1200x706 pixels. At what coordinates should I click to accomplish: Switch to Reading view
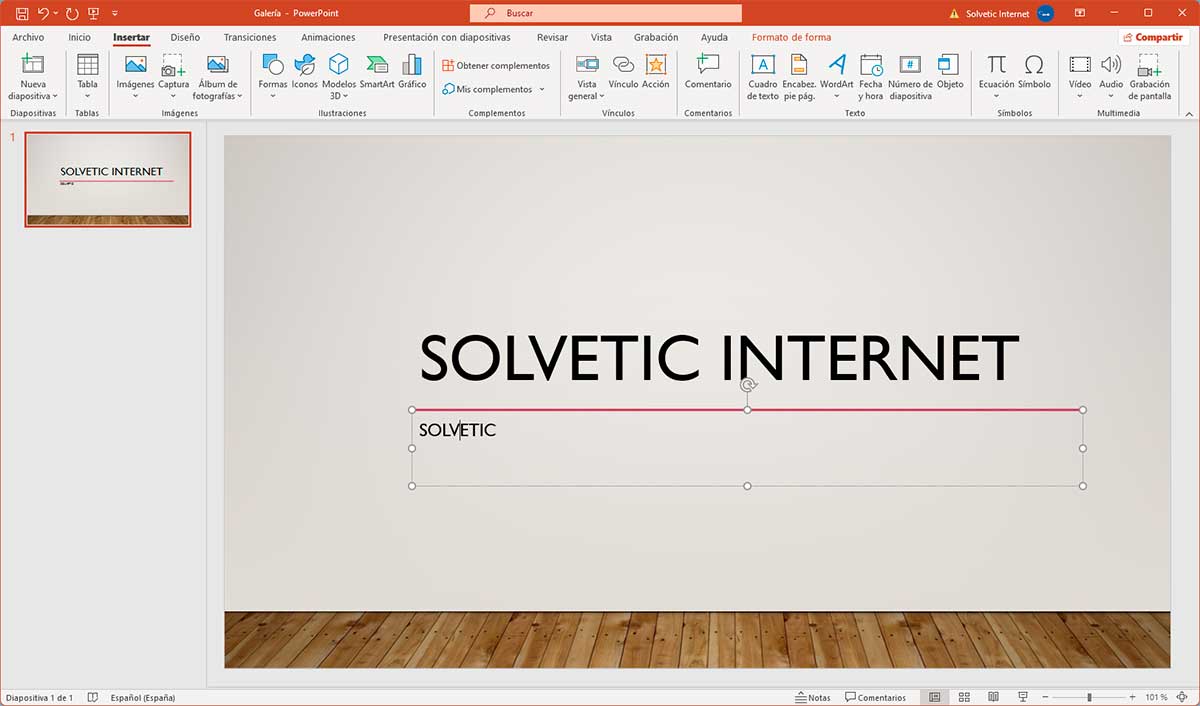coord(993,697)
